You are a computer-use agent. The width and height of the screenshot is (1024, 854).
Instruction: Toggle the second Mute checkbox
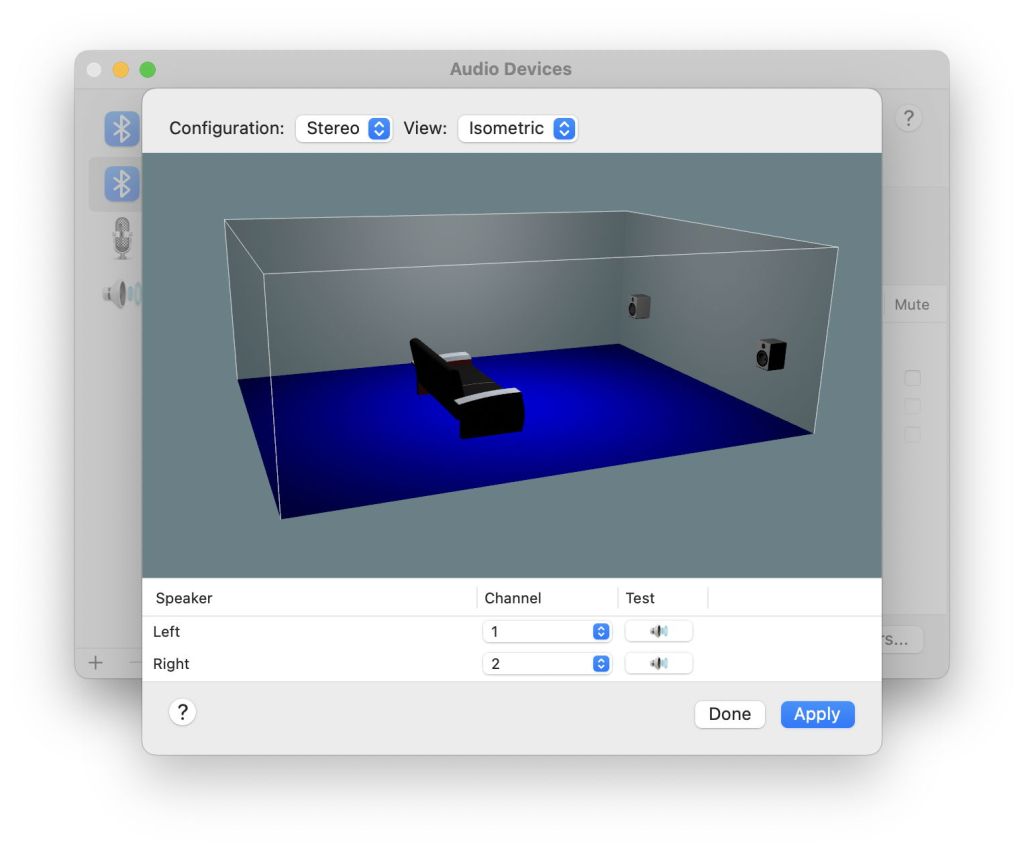click(912, 406)
